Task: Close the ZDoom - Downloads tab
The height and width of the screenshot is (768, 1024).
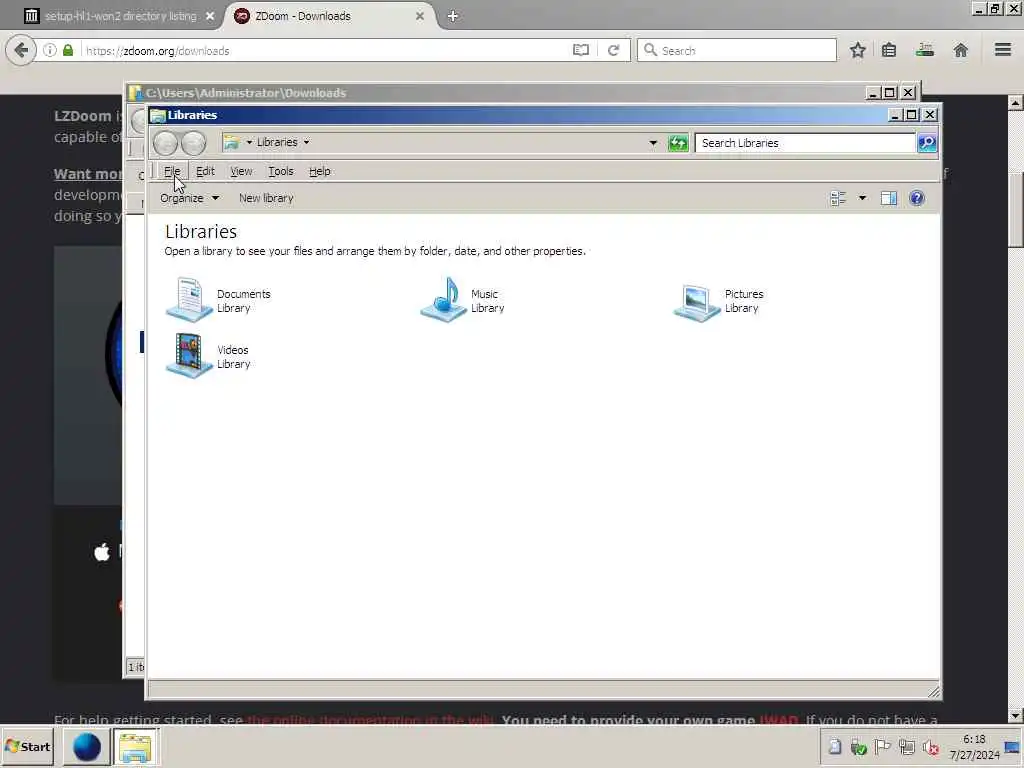Action: 420,16
